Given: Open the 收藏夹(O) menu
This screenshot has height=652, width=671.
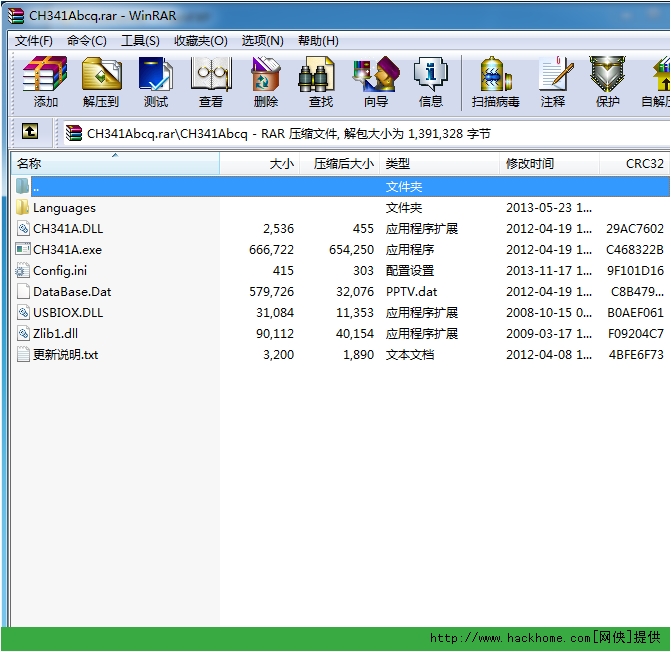Looking at the screenshot, I should (201, 41).
